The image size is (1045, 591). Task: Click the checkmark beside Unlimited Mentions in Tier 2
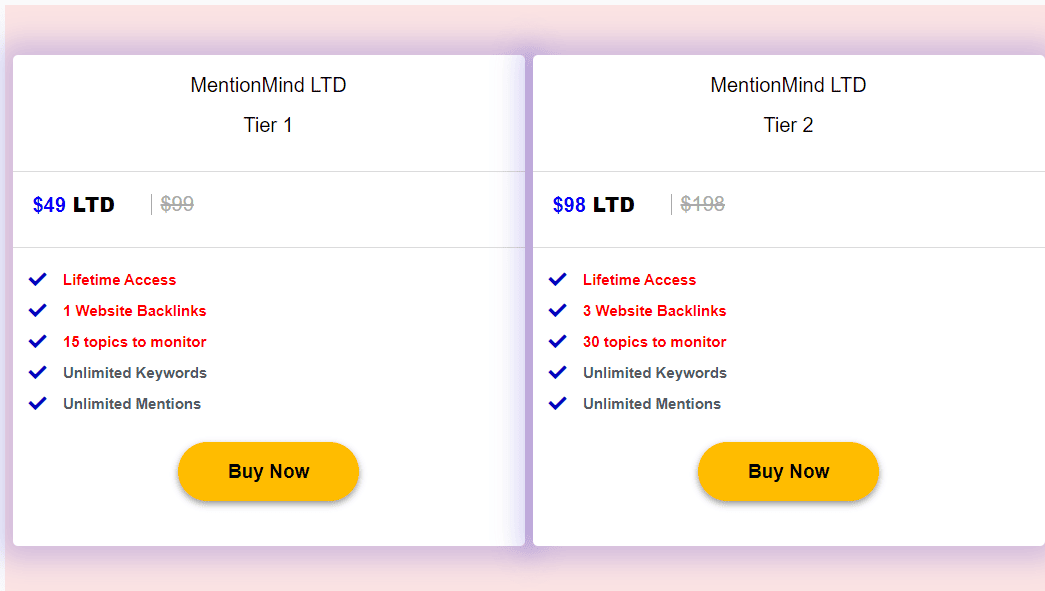click(x=558, y=403)
